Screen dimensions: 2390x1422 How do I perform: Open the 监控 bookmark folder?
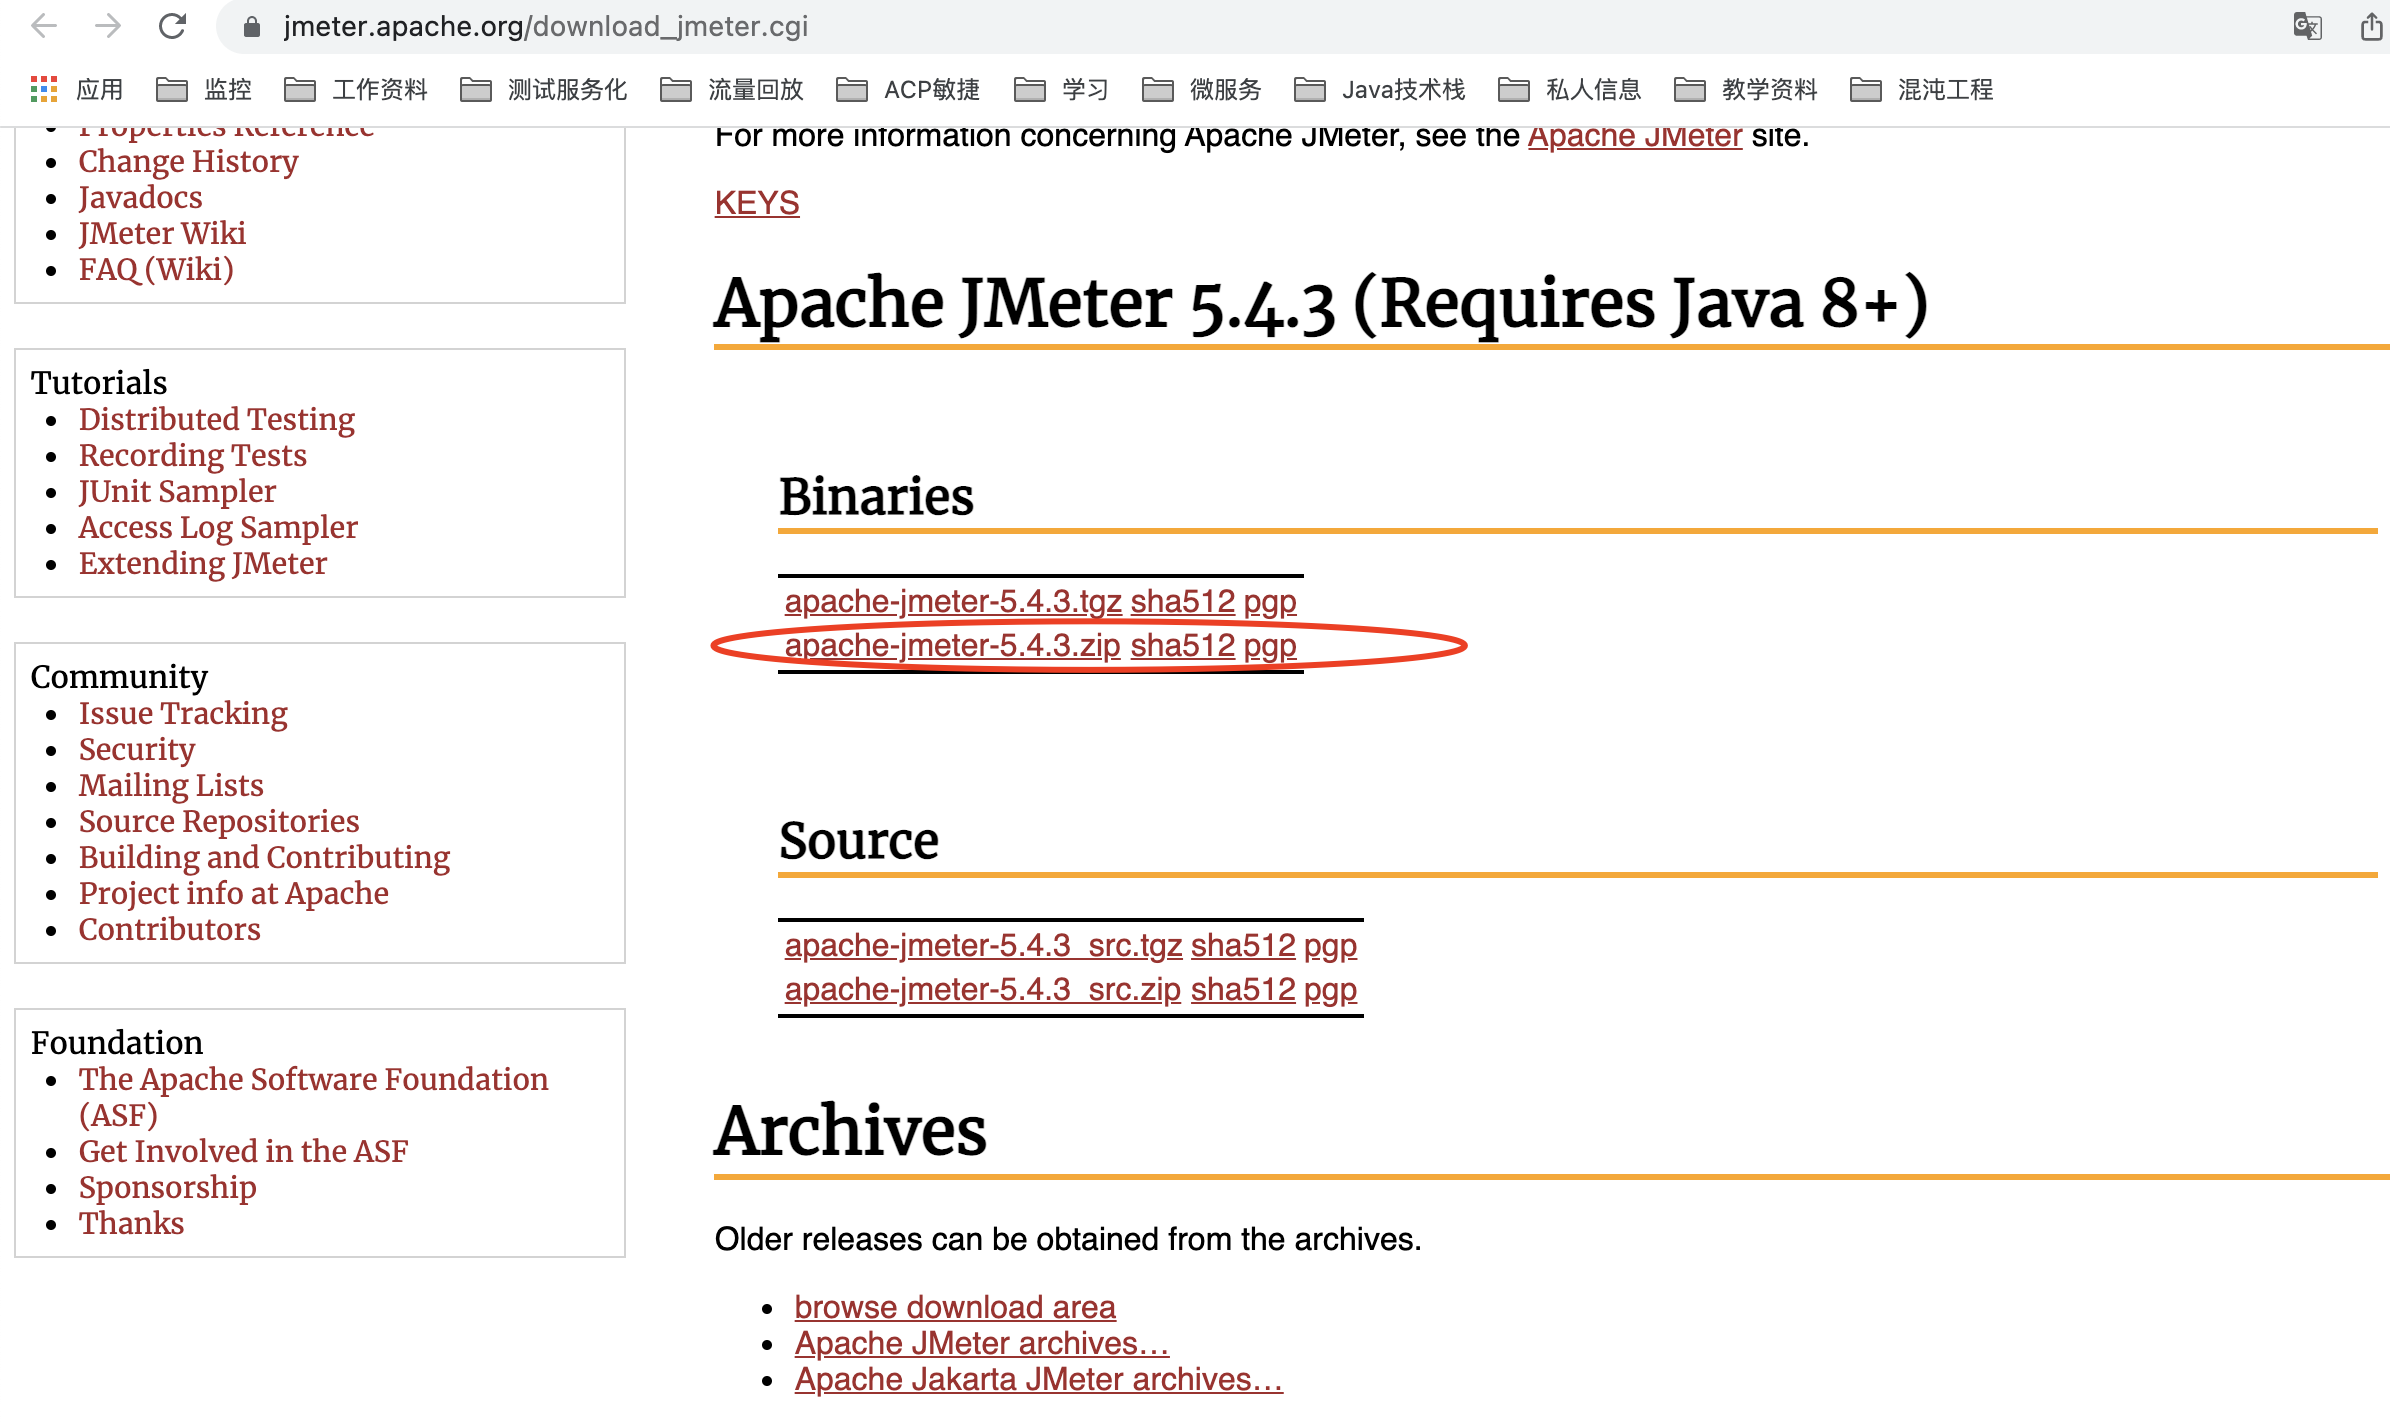[x=204, y=89]
